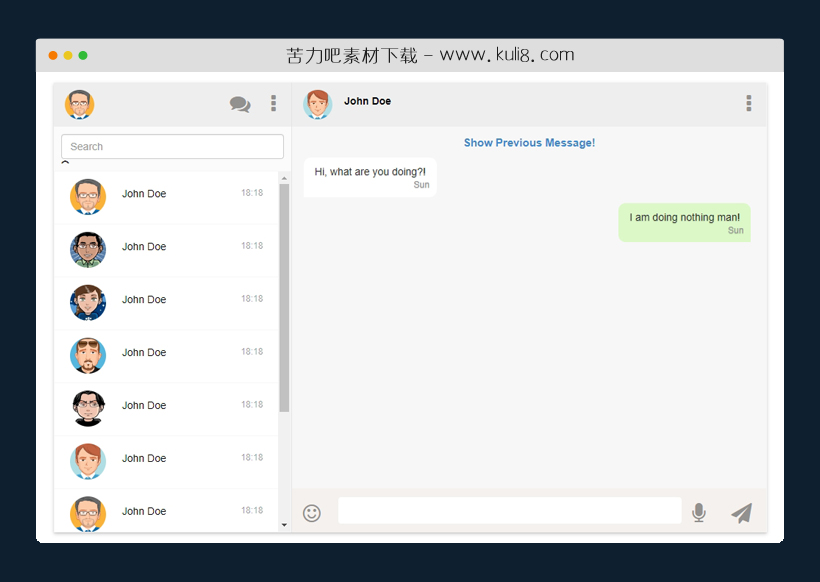
Task: Send message with paper plane icon
Action: pos(741,513)
